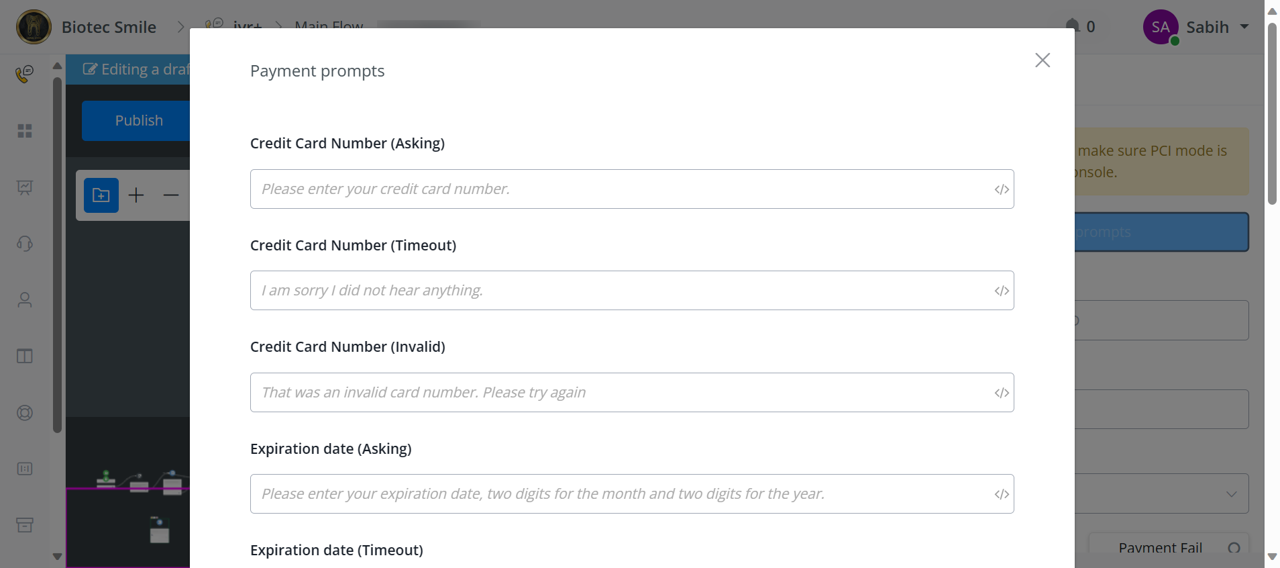Click the page vertical scrollbar
The height and width of the screenshot is (568, 1280).
1272,284
